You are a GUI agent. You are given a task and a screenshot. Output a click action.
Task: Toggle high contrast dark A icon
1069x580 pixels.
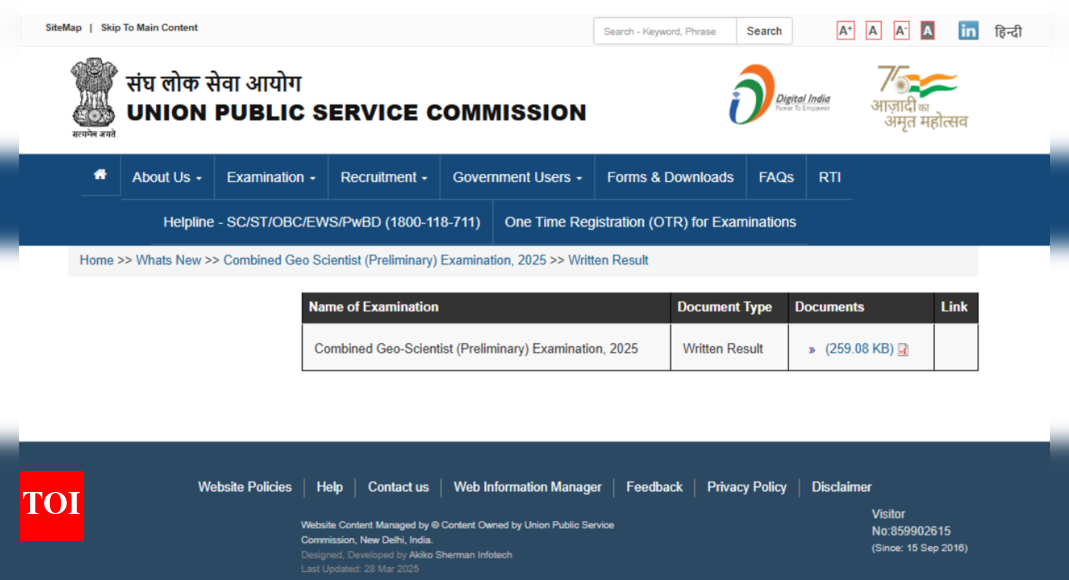928,31
